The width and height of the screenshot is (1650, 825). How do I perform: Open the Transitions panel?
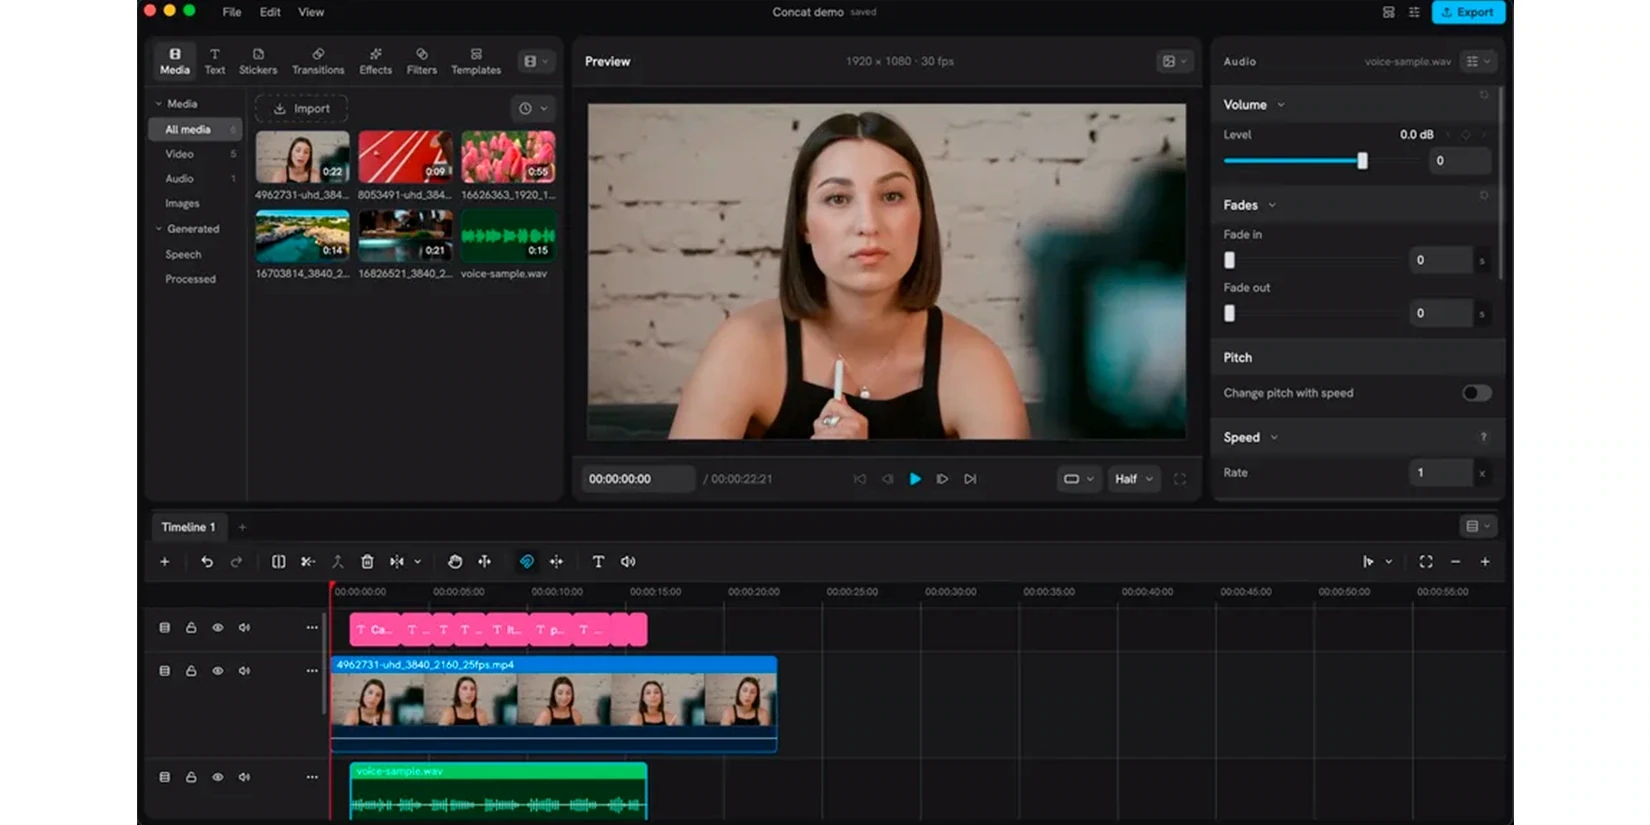coord(318,61)
